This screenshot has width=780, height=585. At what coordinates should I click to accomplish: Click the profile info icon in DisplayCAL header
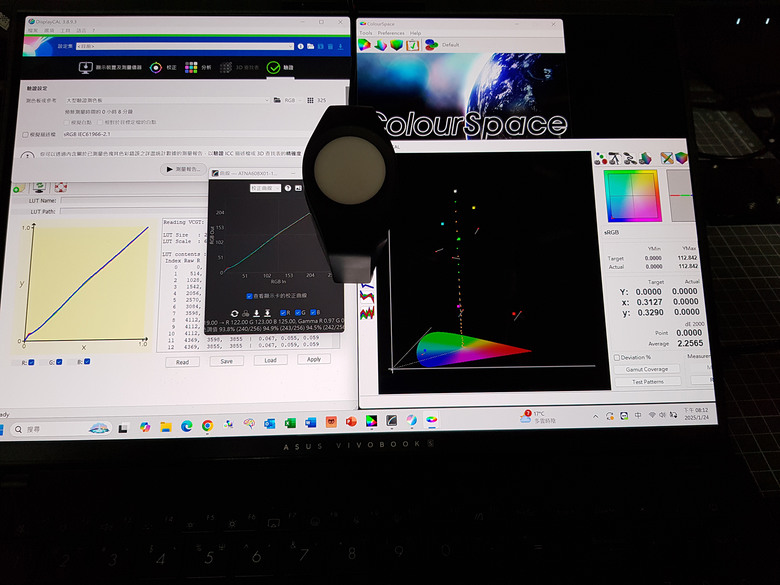[300, 46]
